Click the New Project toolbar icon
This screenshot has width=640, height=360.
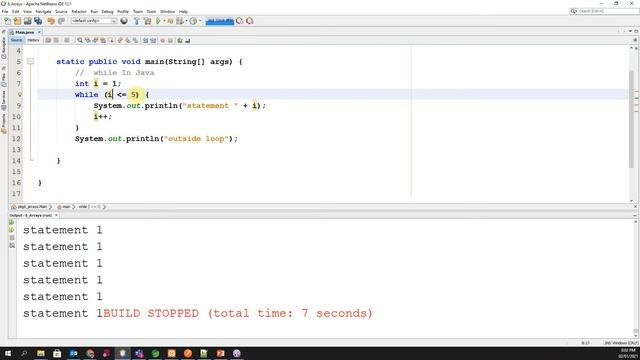pyautogui.click(x=17, y=21)
